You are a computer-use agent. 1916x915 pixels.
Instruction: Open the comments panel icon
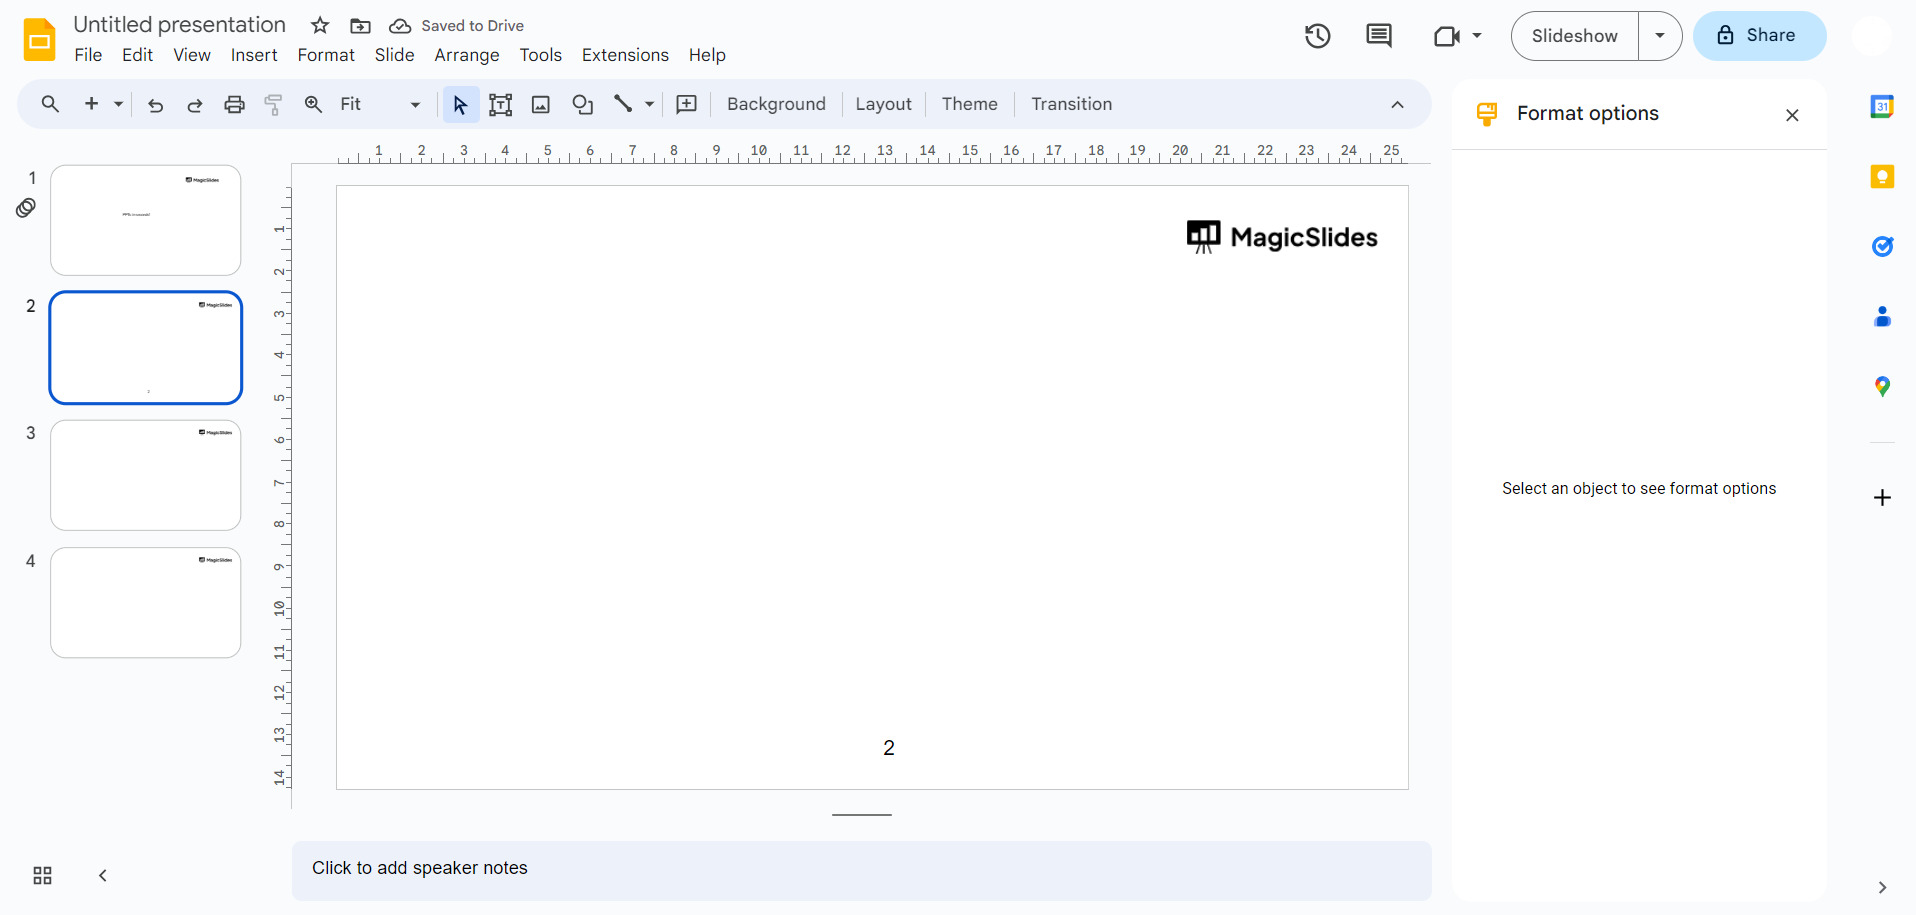(x=1379, y=36)
